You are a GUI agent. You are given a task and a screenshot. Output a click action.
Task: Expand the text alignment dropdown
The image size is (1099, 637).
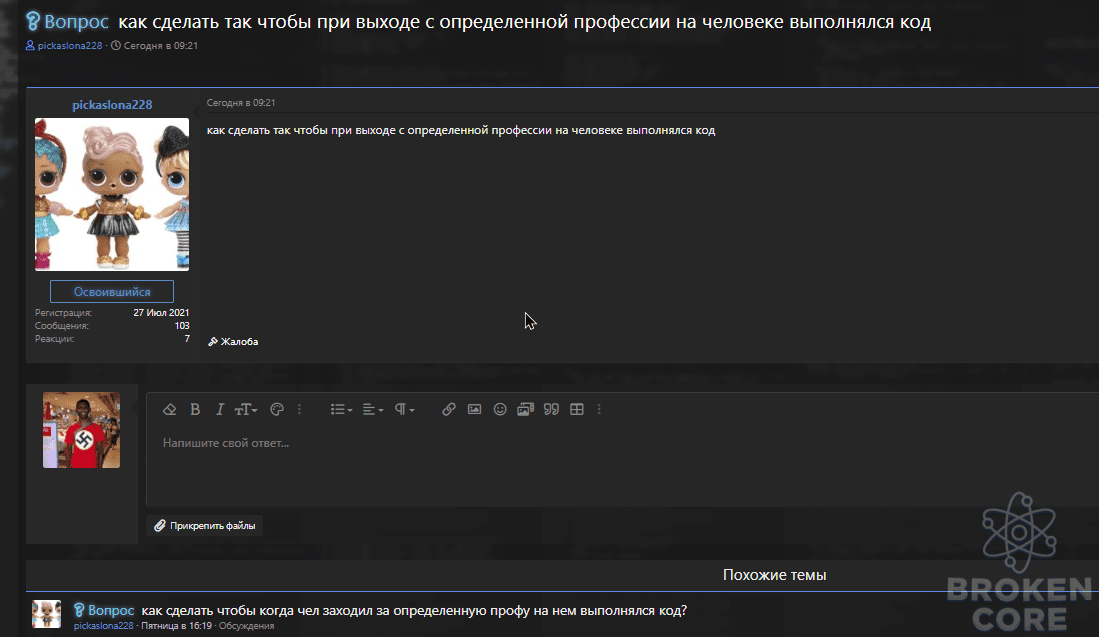(373, 409)
